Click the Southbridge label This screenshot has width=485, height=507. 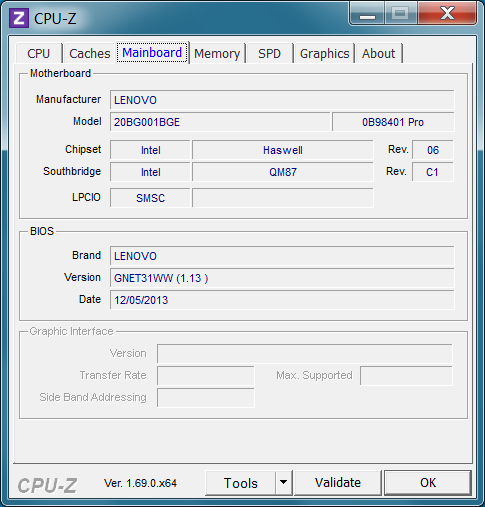tap(72, 171)
